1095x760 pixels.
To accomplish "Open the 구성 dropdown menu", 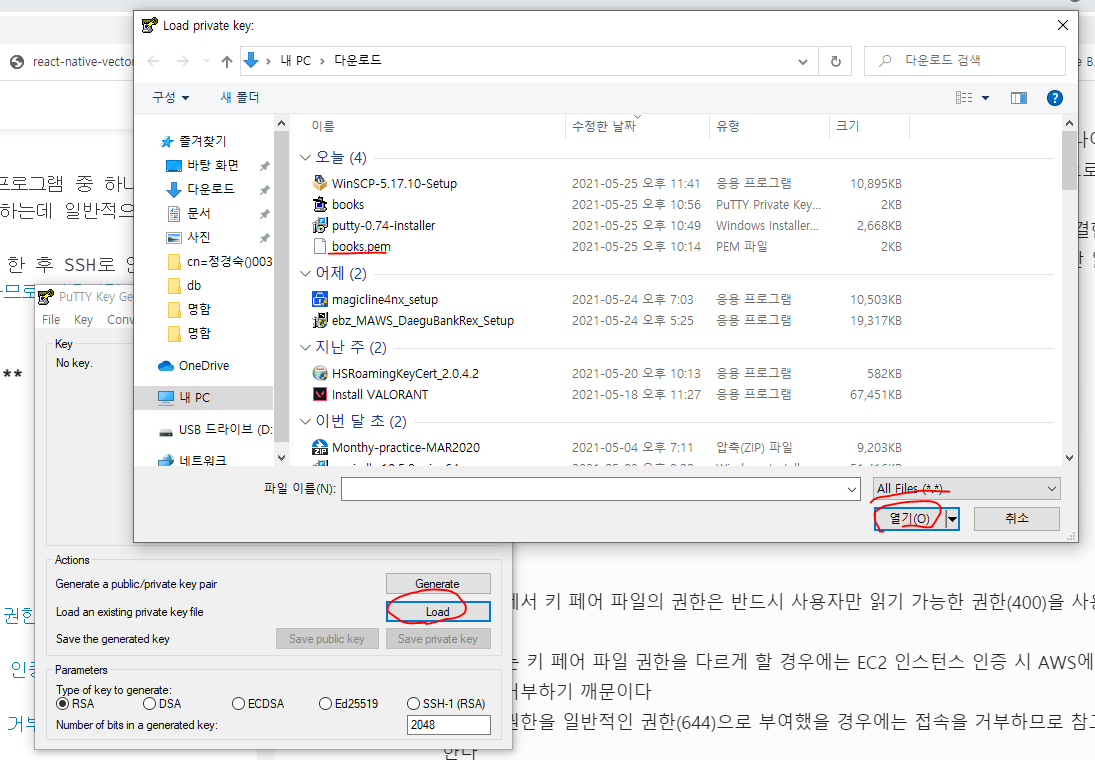I will pyautogui.click(x=170, y=98).
